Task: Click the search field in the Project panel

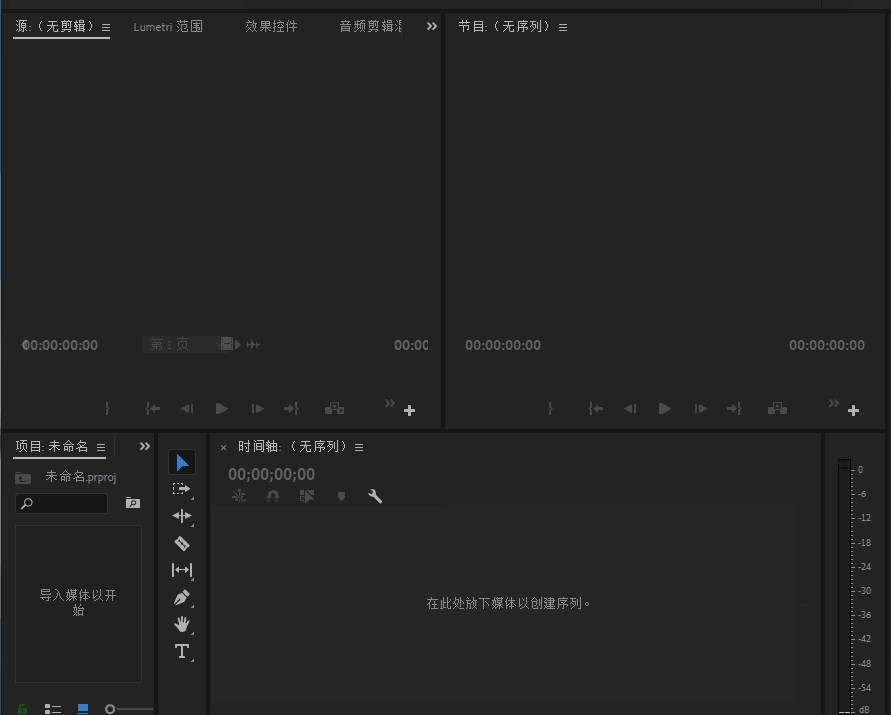Action: pyautogui.click(x=62, y=503)
